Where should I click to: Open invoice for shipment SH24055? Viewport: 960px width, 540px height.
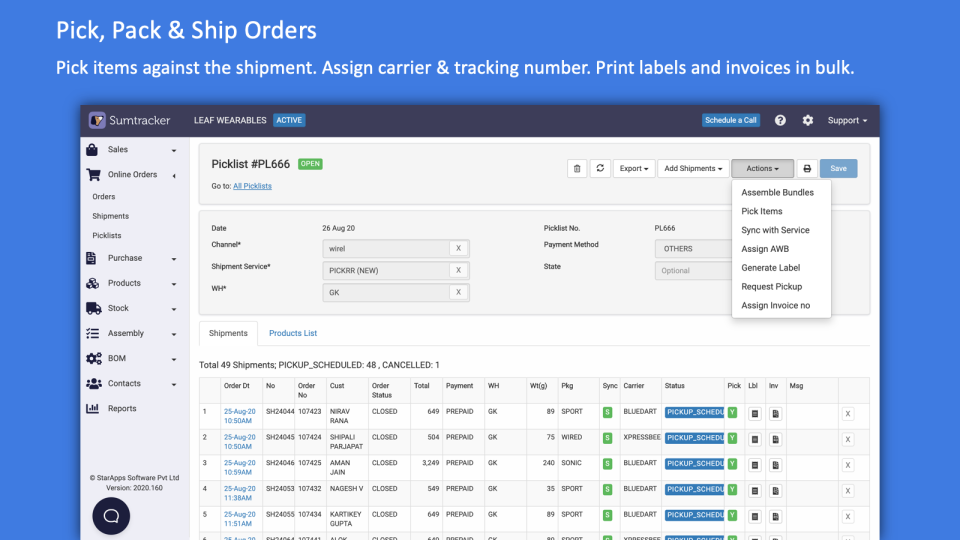coord(775,517)
